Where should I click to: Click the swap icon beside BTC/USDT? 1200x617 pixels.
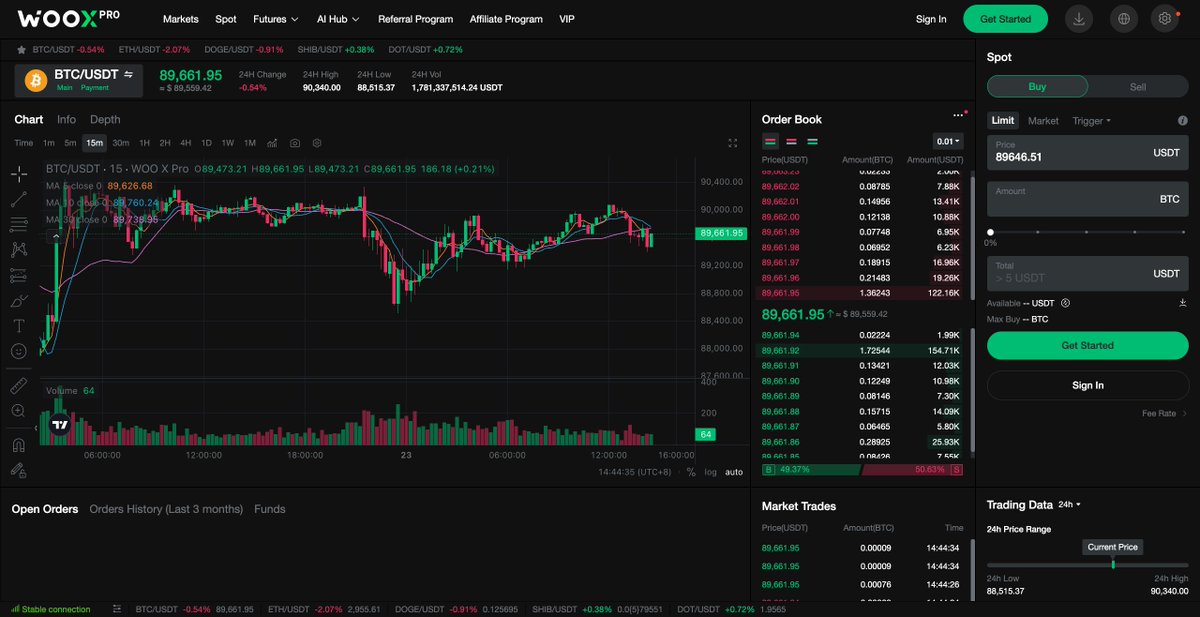coord(128,74)
